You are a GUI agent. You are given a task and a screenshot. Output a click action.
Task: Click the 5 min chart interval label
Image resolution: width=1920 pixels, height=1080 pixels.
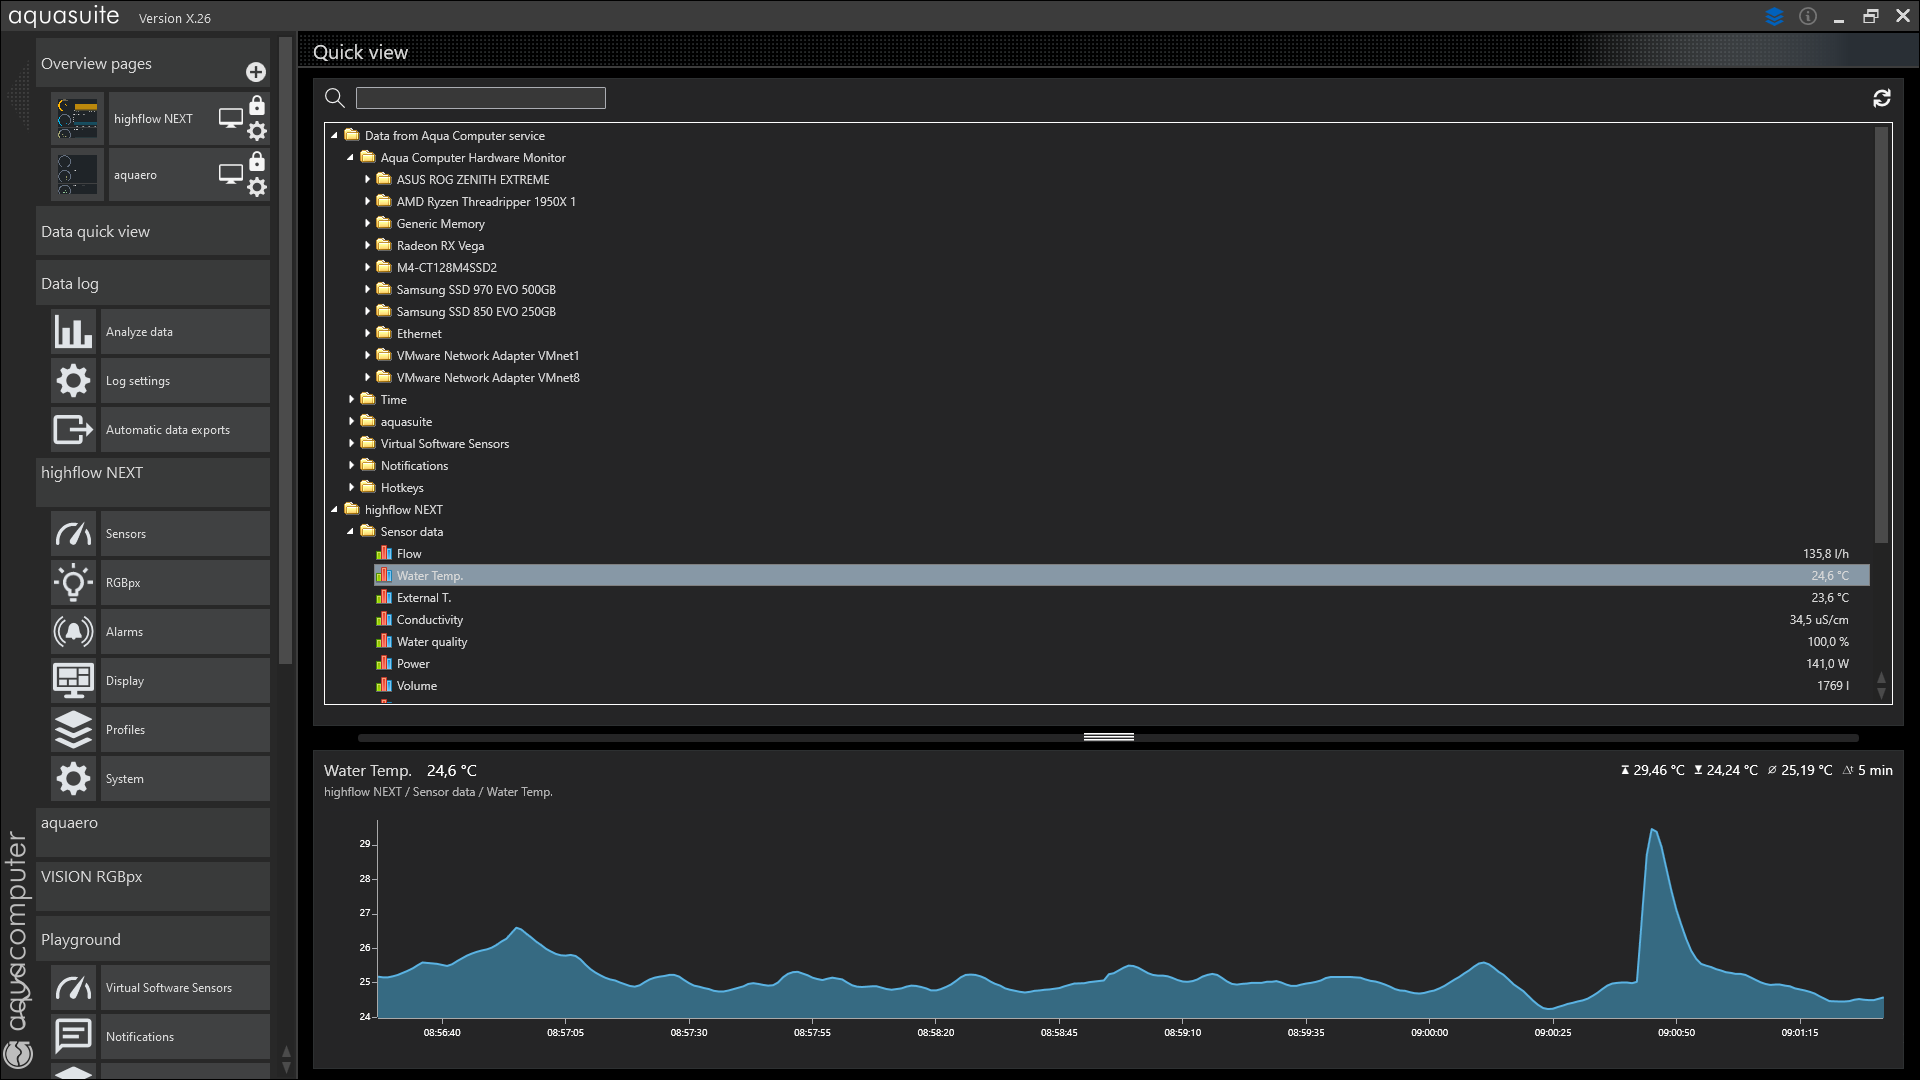tap(1875, 771)
